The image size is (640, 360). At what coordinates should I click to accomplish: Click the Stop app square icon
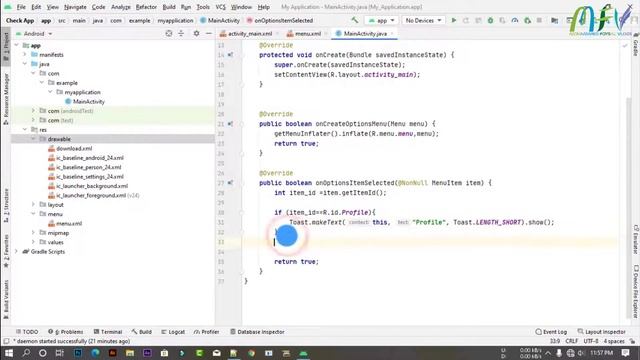(x=539, y=20)
